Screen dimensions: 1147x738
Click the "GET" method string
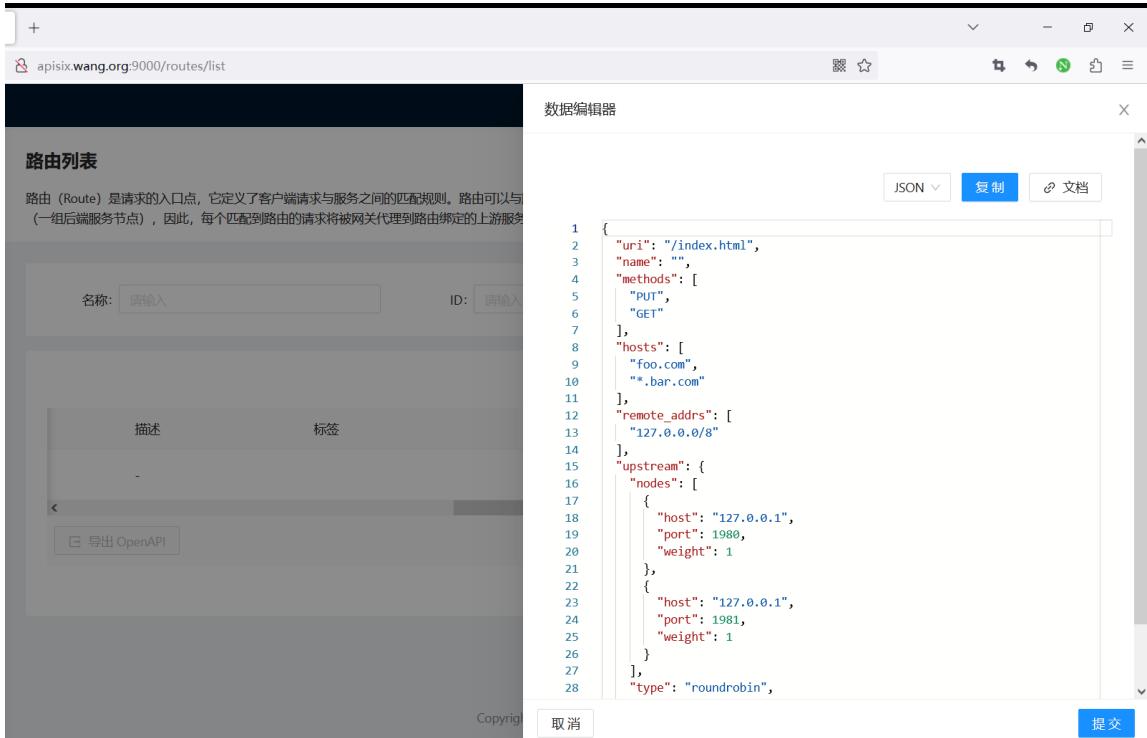[646, 313]
